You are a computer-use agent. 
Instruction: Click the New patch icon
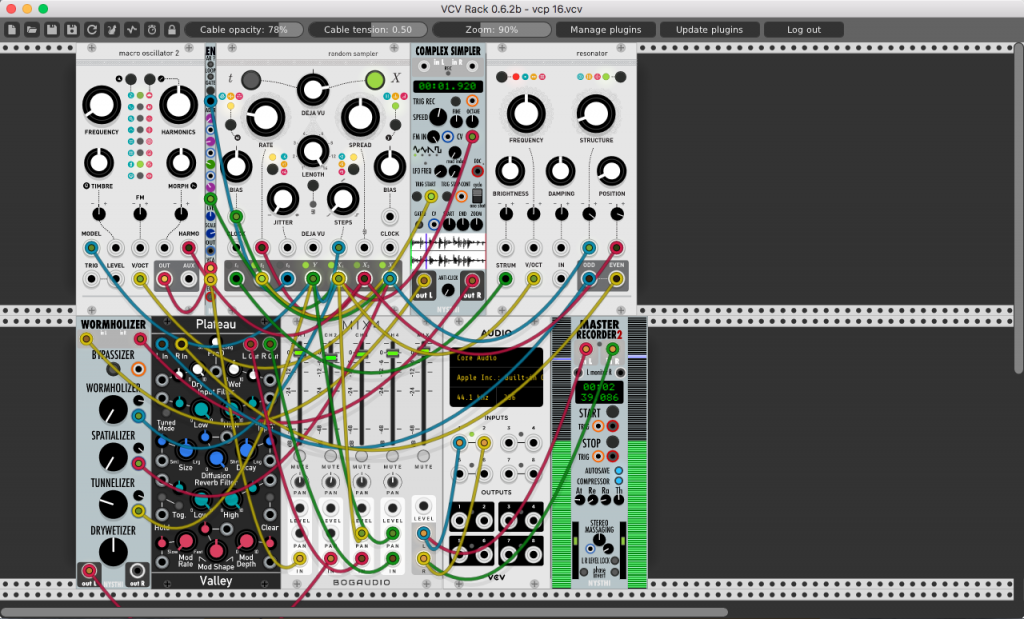[12, 29]
